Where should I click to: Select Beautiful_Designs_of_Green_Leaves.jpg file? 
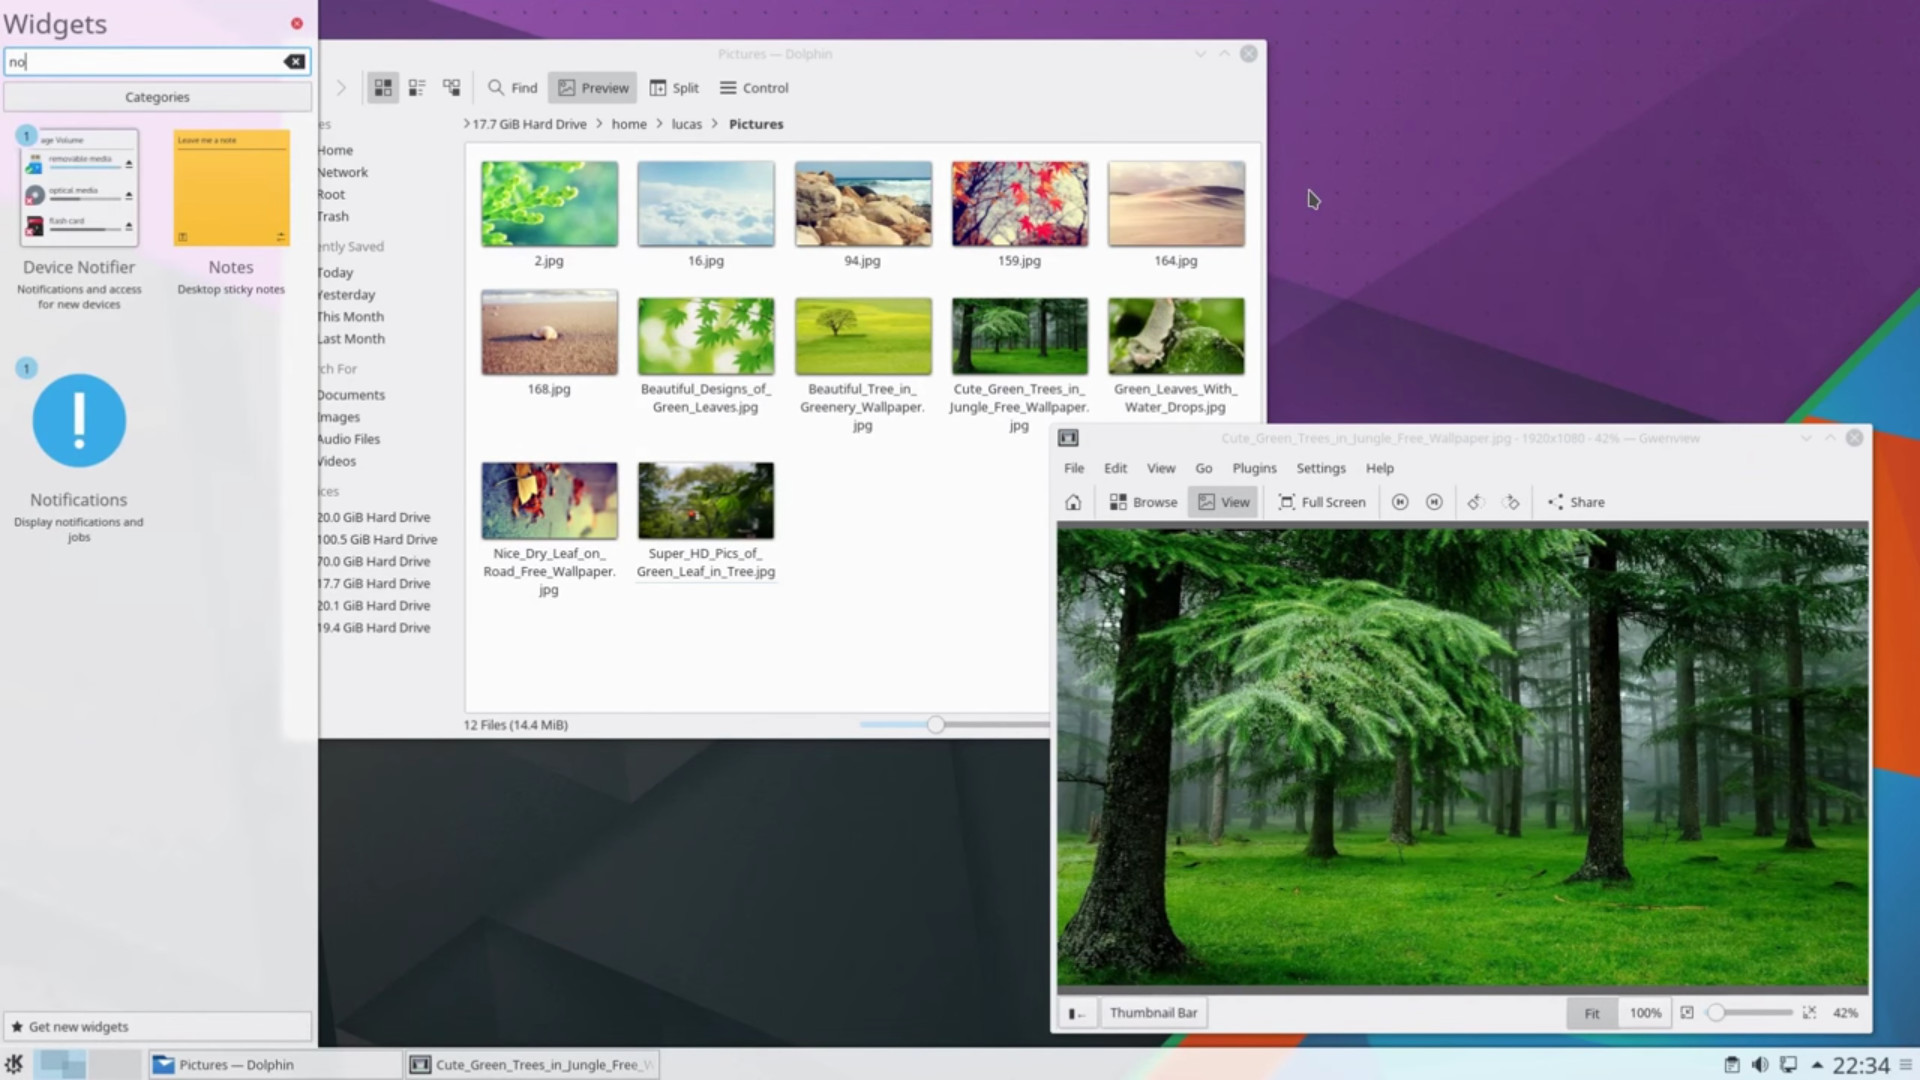coord(706,336)
